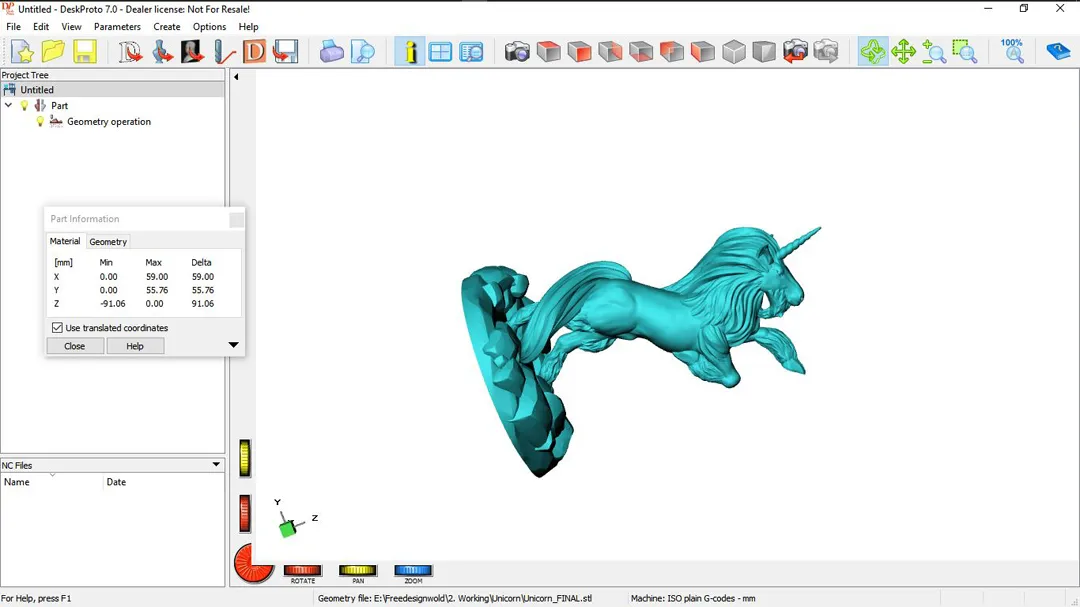Select the Right view cube icon
This screenshot has height=607, width=1080.
(x=610, y=52)
